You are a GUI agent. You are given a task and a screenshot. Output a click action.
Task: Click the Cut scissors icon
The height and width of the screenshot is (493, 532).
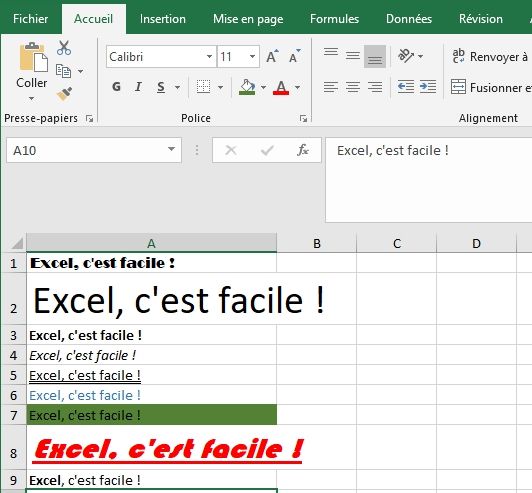pos(64,48)
